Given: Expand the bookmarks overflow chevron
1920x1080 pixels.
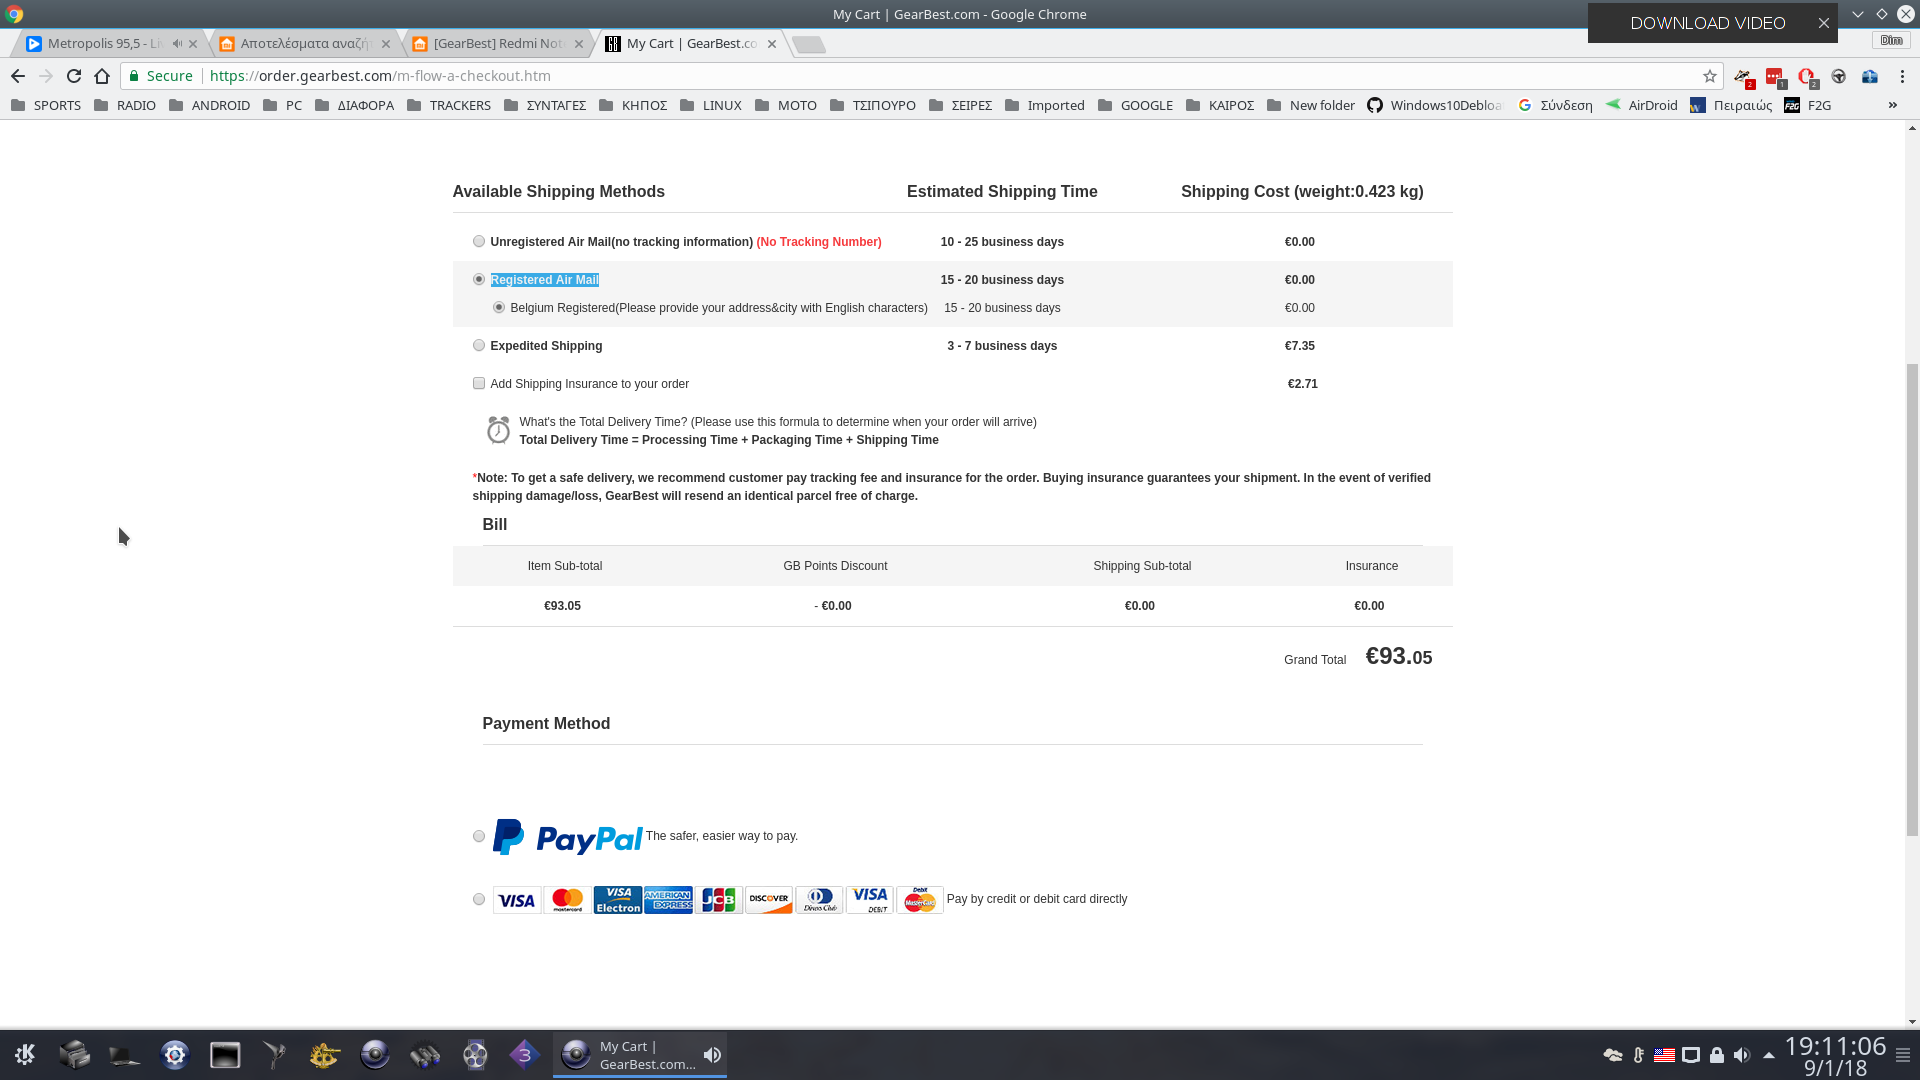Looking at the screenshot, I should coord(1892,105).
